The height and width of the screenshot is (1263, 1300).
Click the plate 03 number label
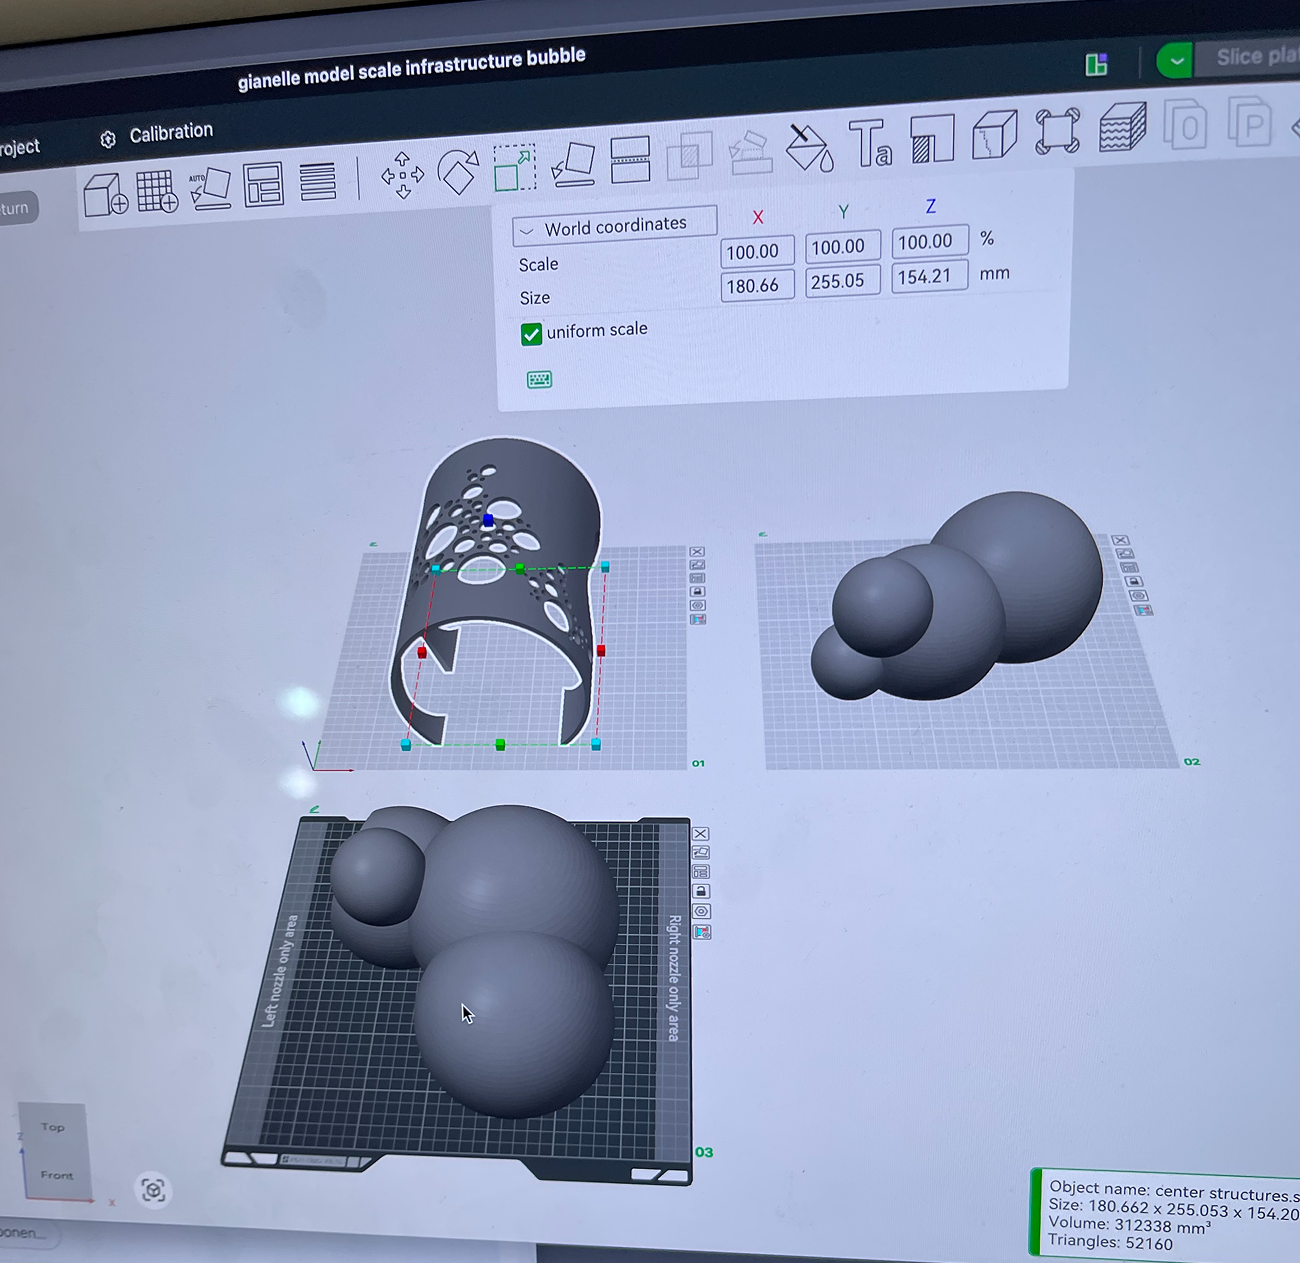tap(704, 1152)
